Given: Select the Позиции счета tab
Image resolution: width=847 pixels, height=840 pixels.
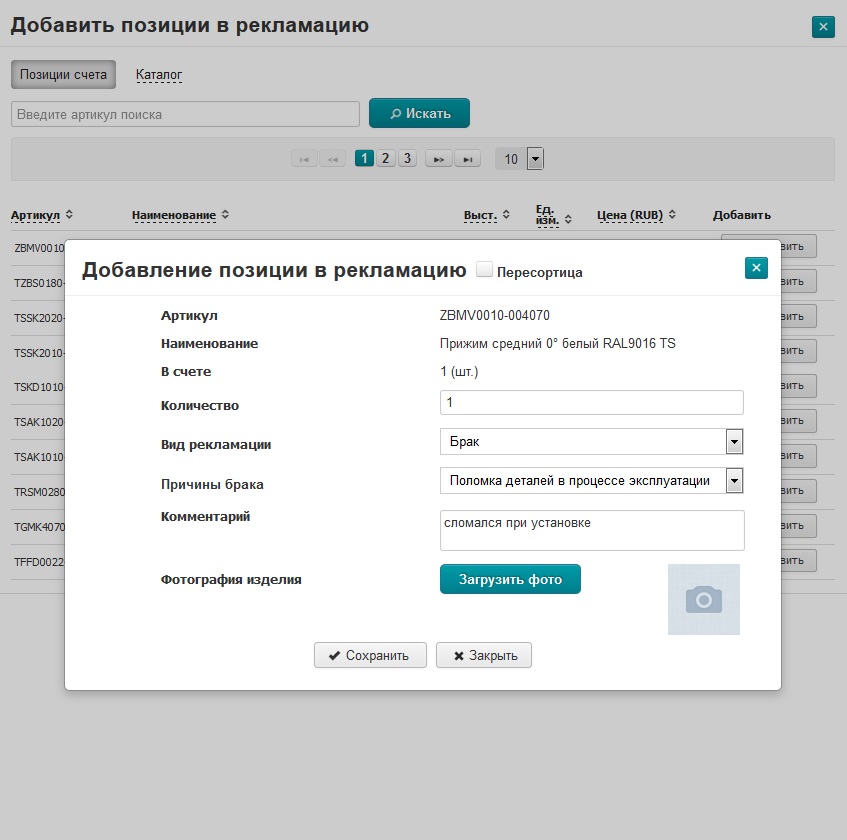Looking at the screenshot, I should [63, 75].
